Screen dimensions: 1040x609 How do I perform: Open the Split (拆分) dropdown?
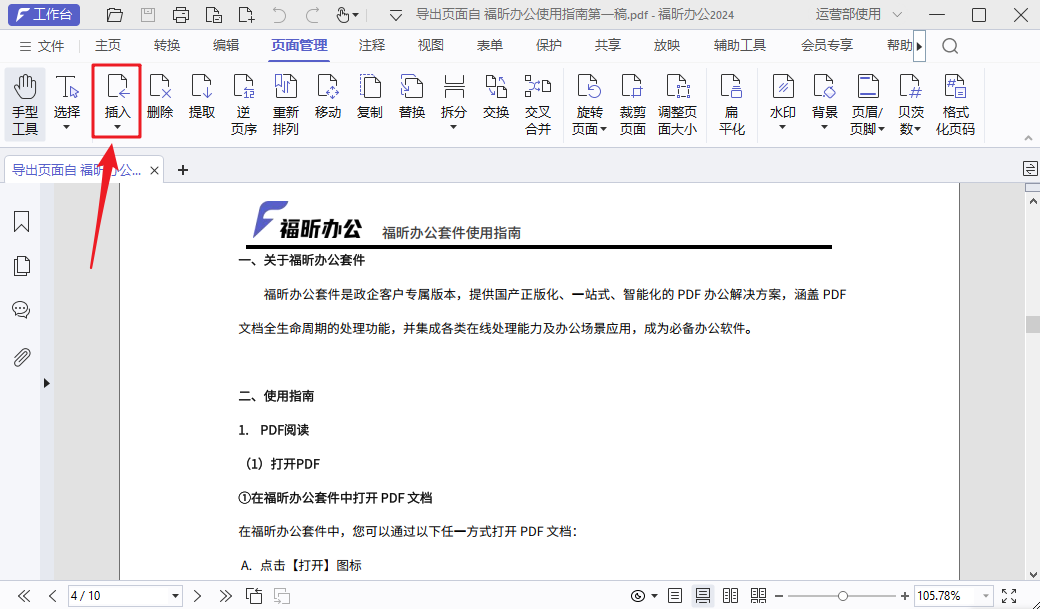pos(454,127)
